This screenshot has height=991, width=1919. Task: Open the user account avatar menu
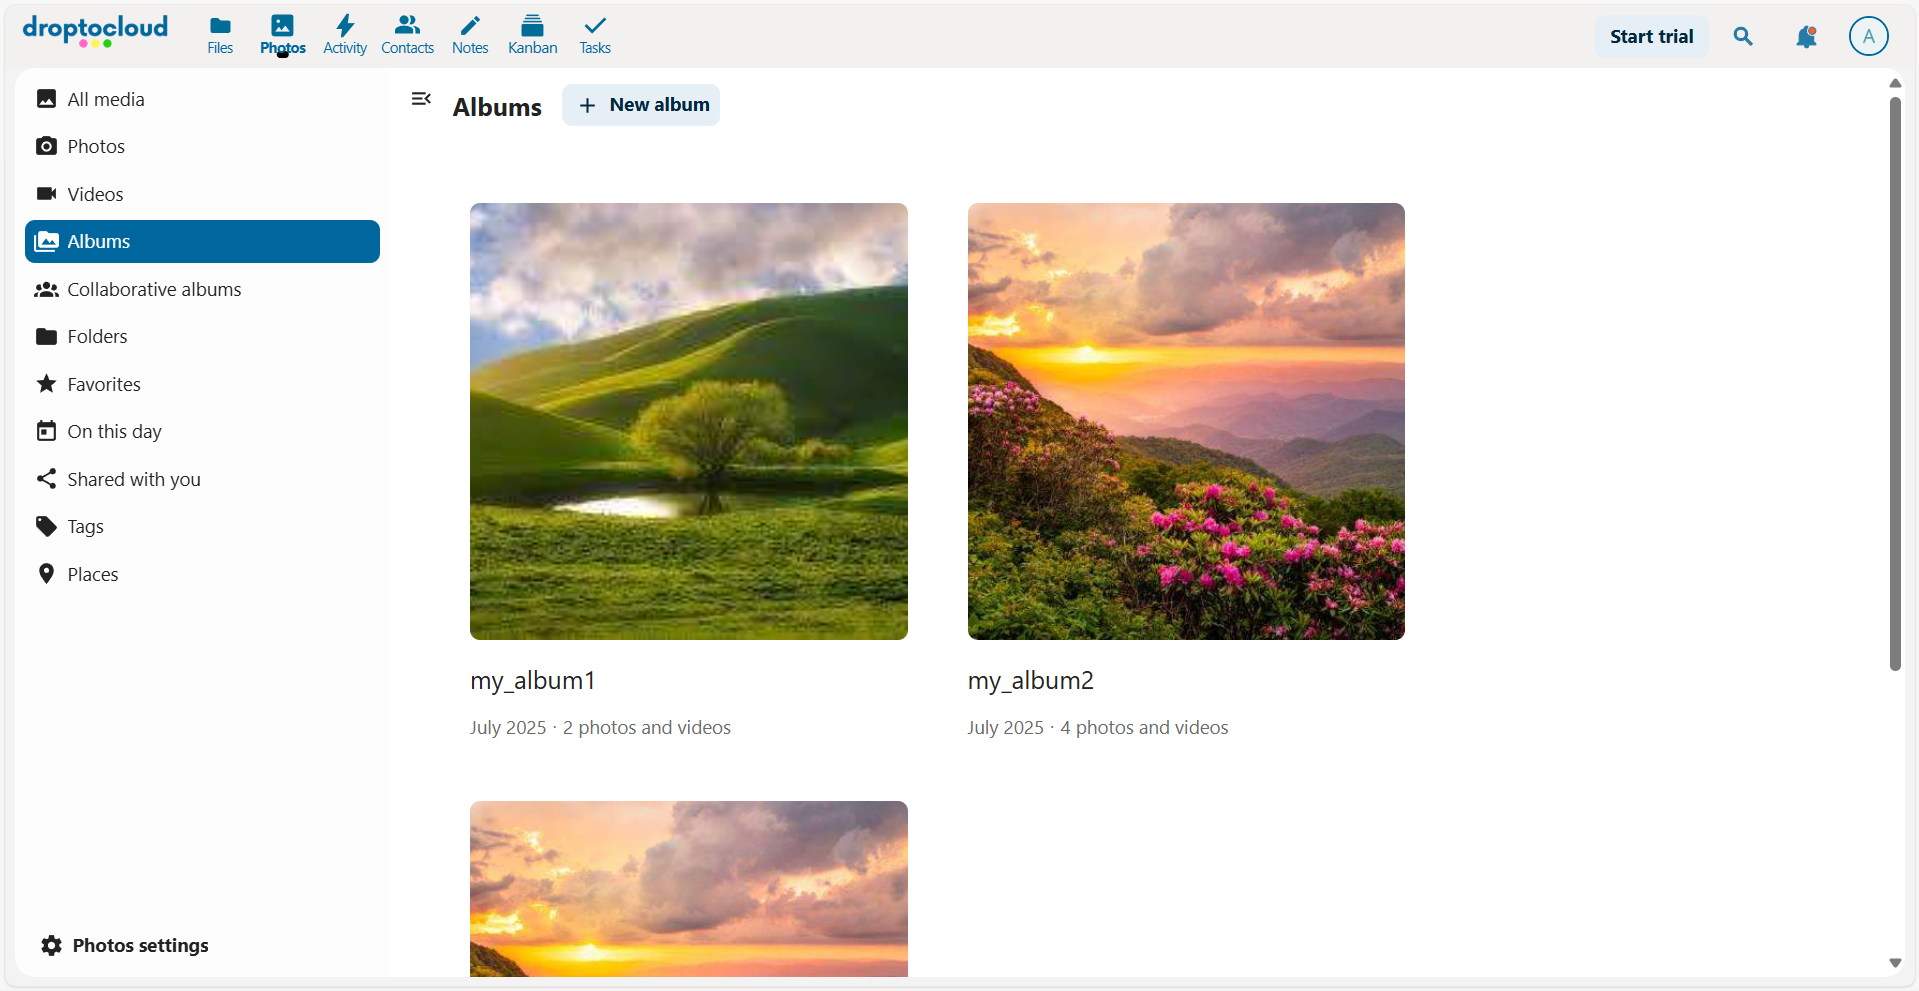pos(1868,36)
